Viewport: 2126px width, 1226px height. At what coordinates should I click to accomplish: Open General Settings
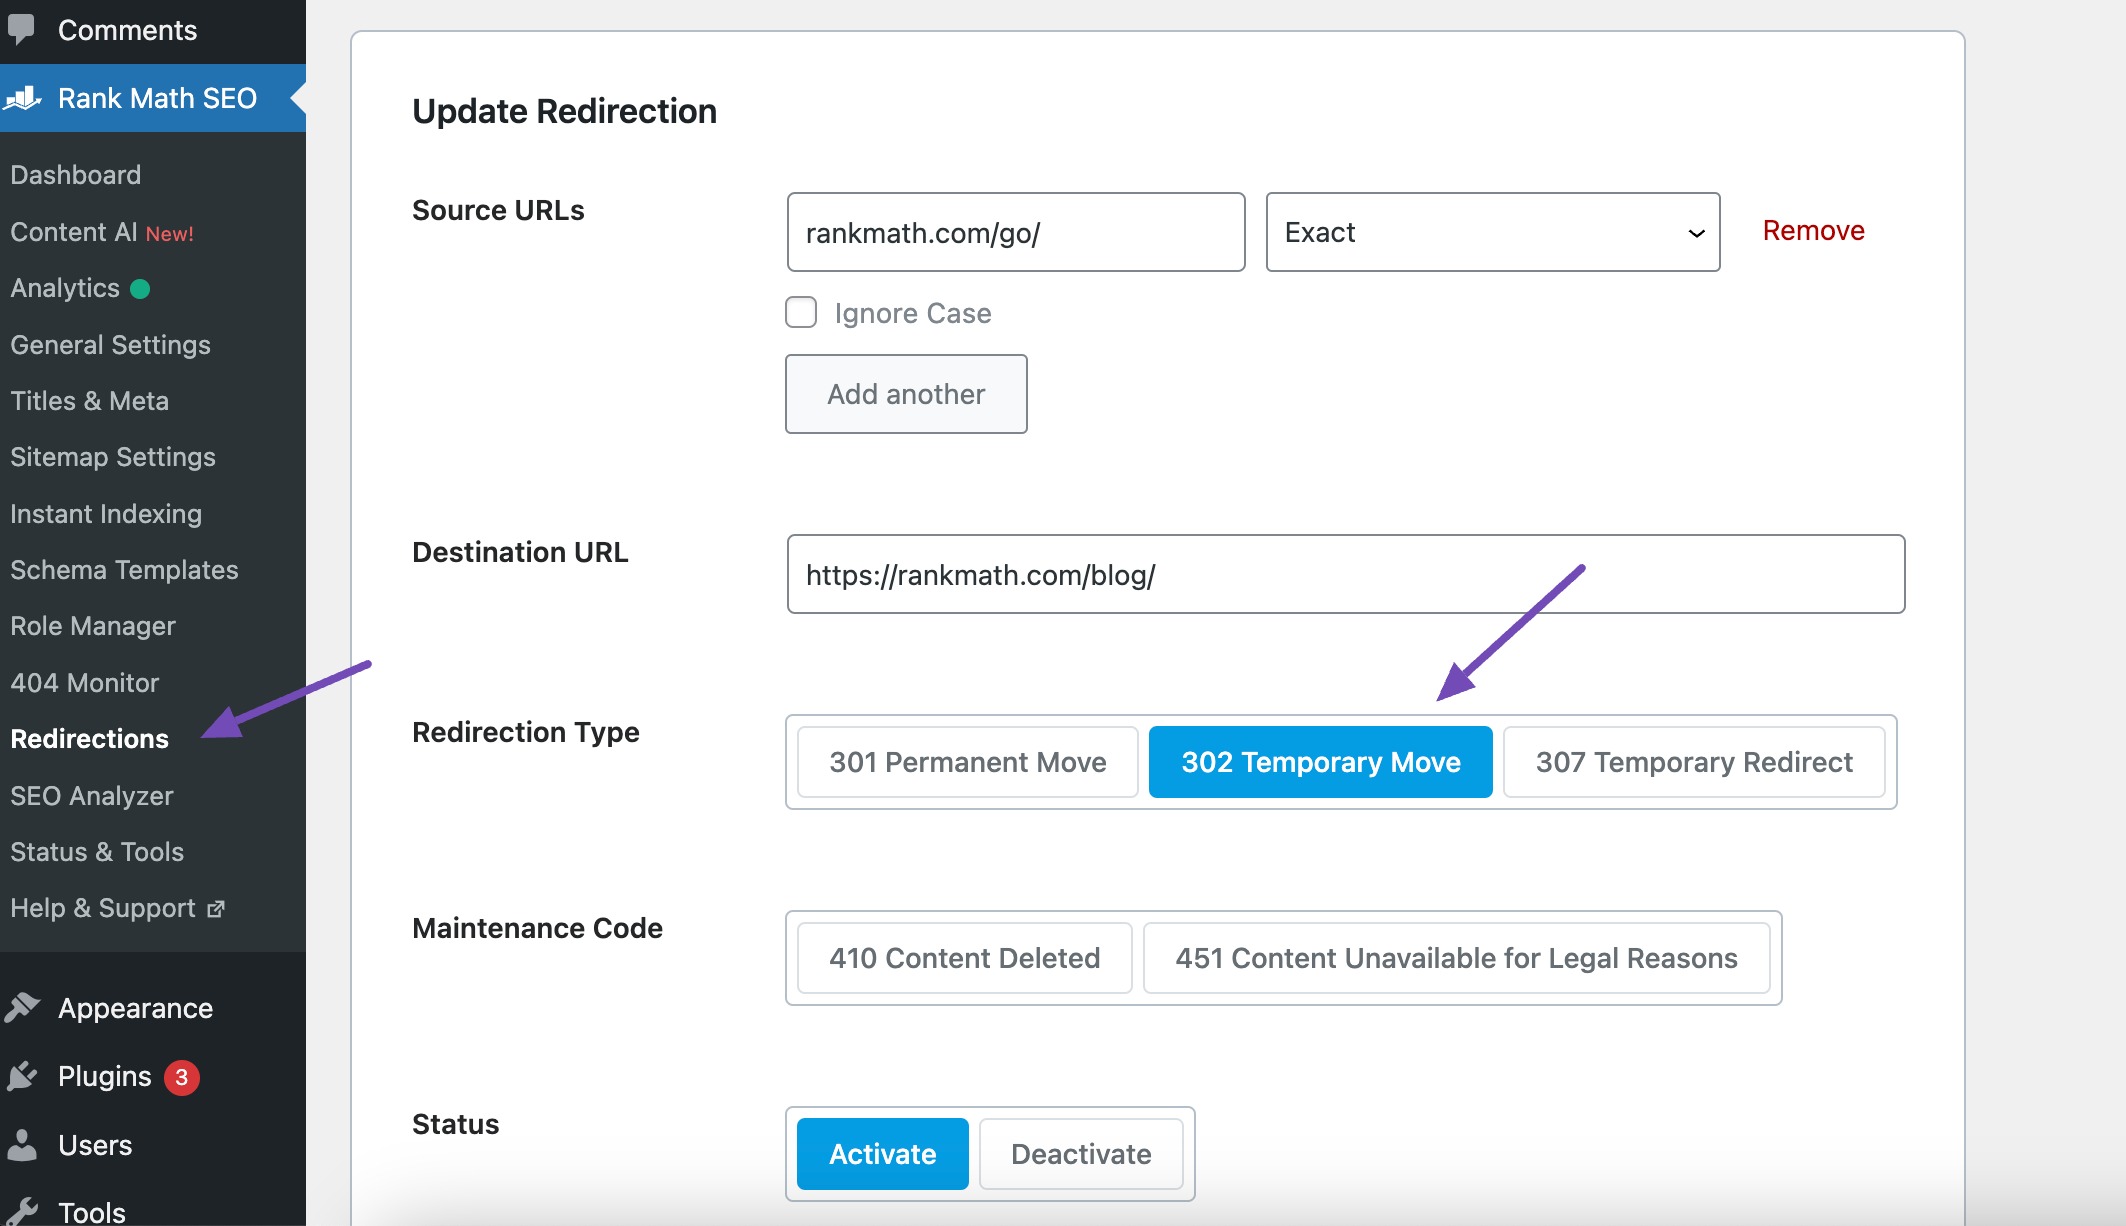[x=110, y=345]
